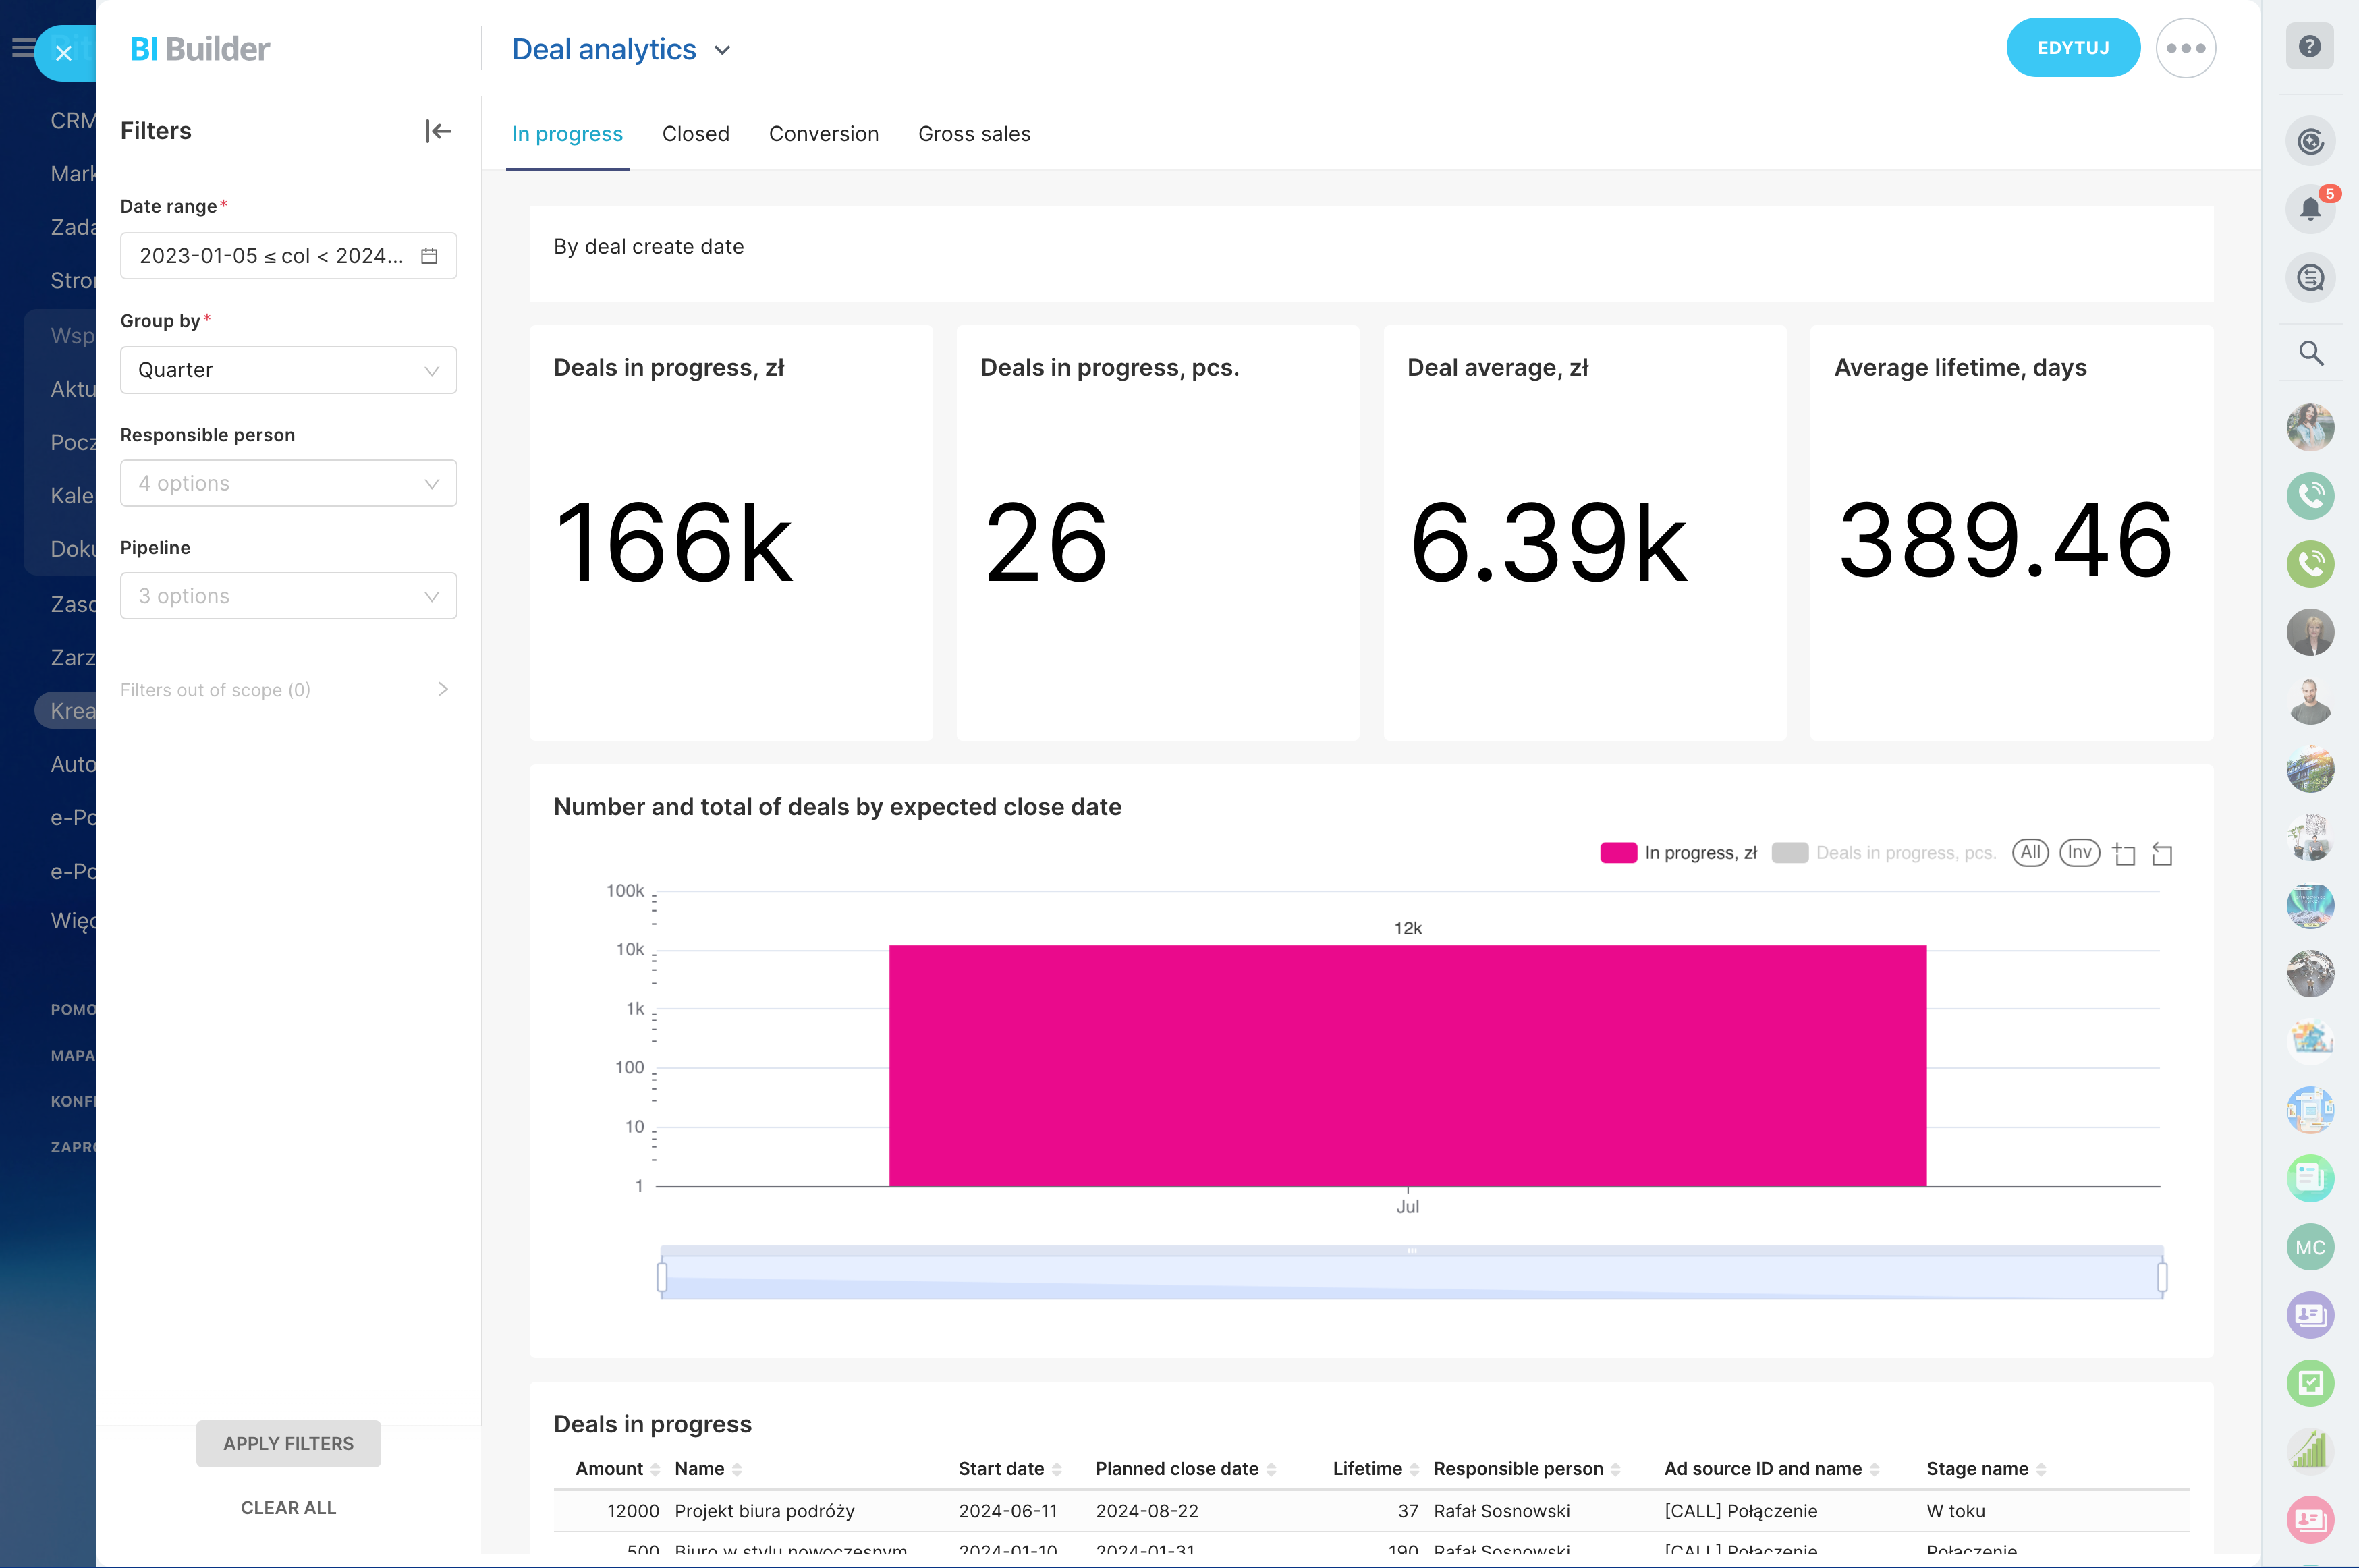
Task: Click the CLEAR ALL filters button
Action: point(288,1507)
